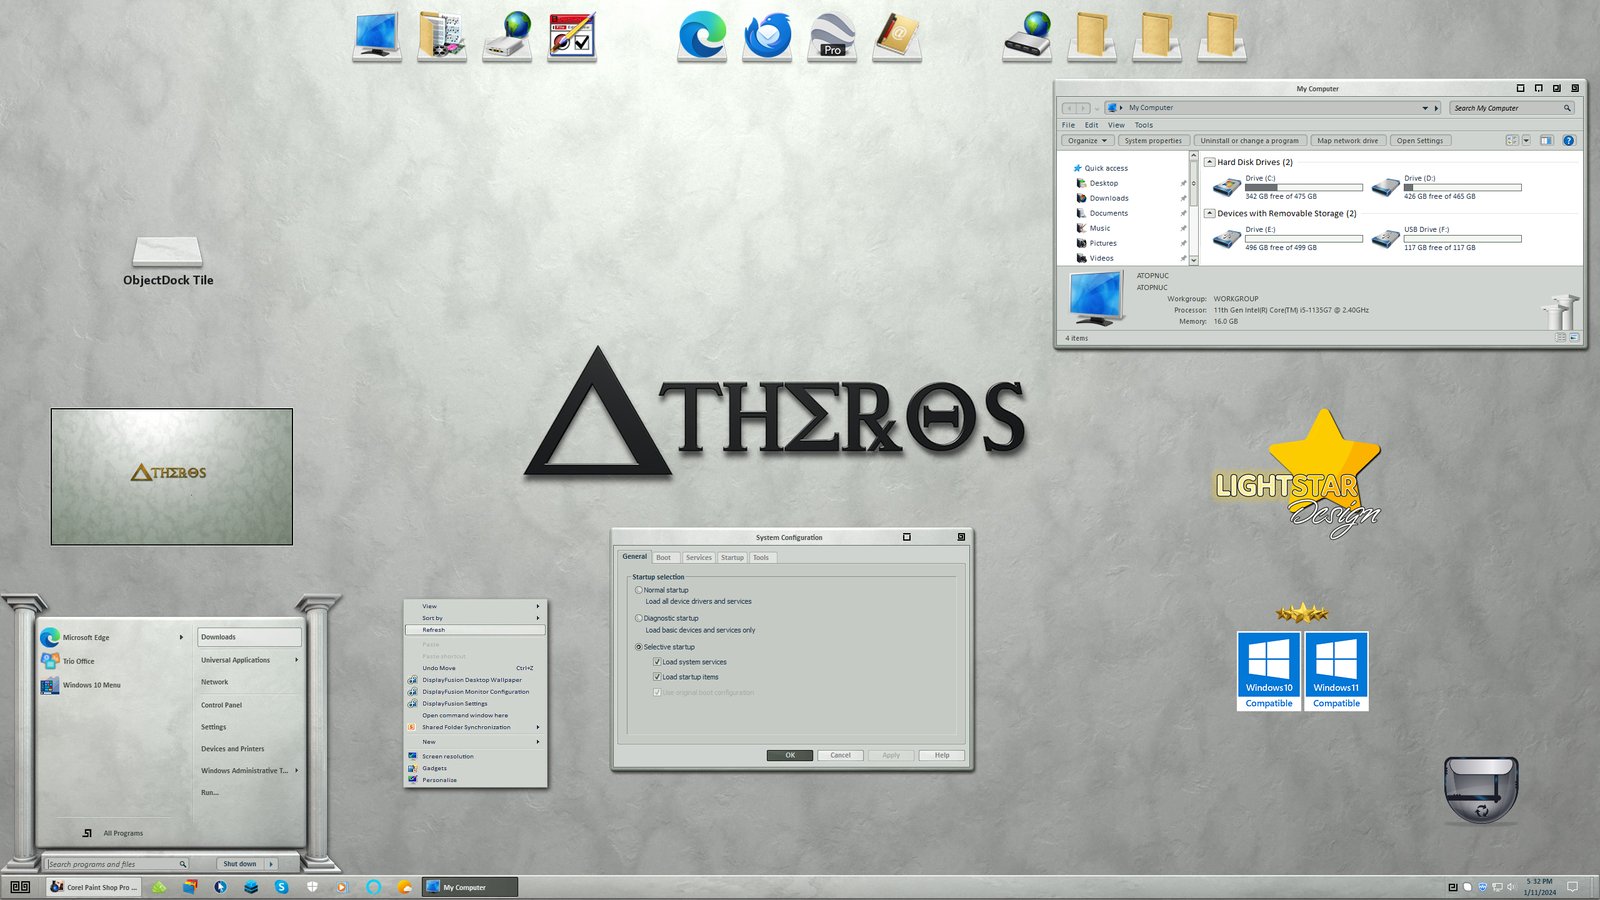Open the blue circle Cortana taskbar icon
This screenshot has width=1600, height=900.
point(373,887)
